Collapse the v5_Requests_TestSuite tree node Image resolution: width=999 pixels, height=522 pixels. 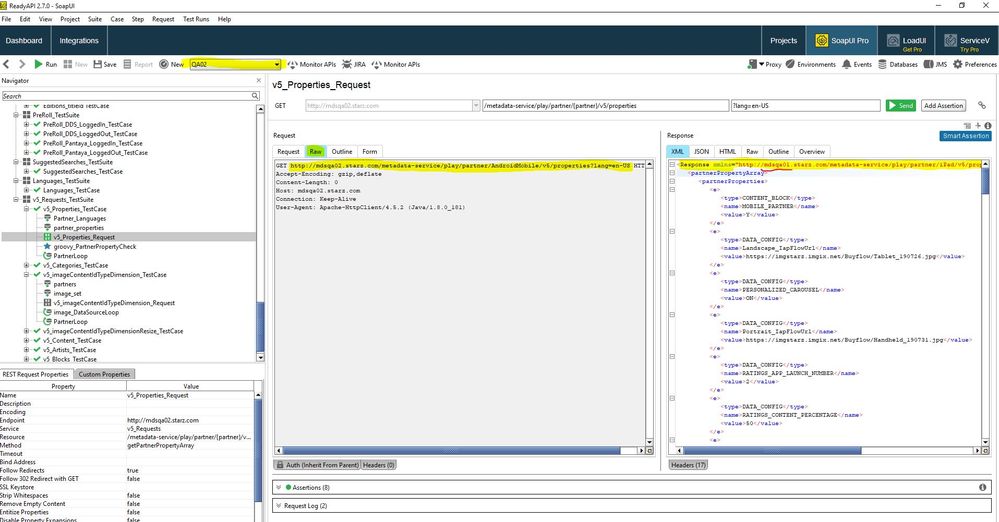[17, 199]
